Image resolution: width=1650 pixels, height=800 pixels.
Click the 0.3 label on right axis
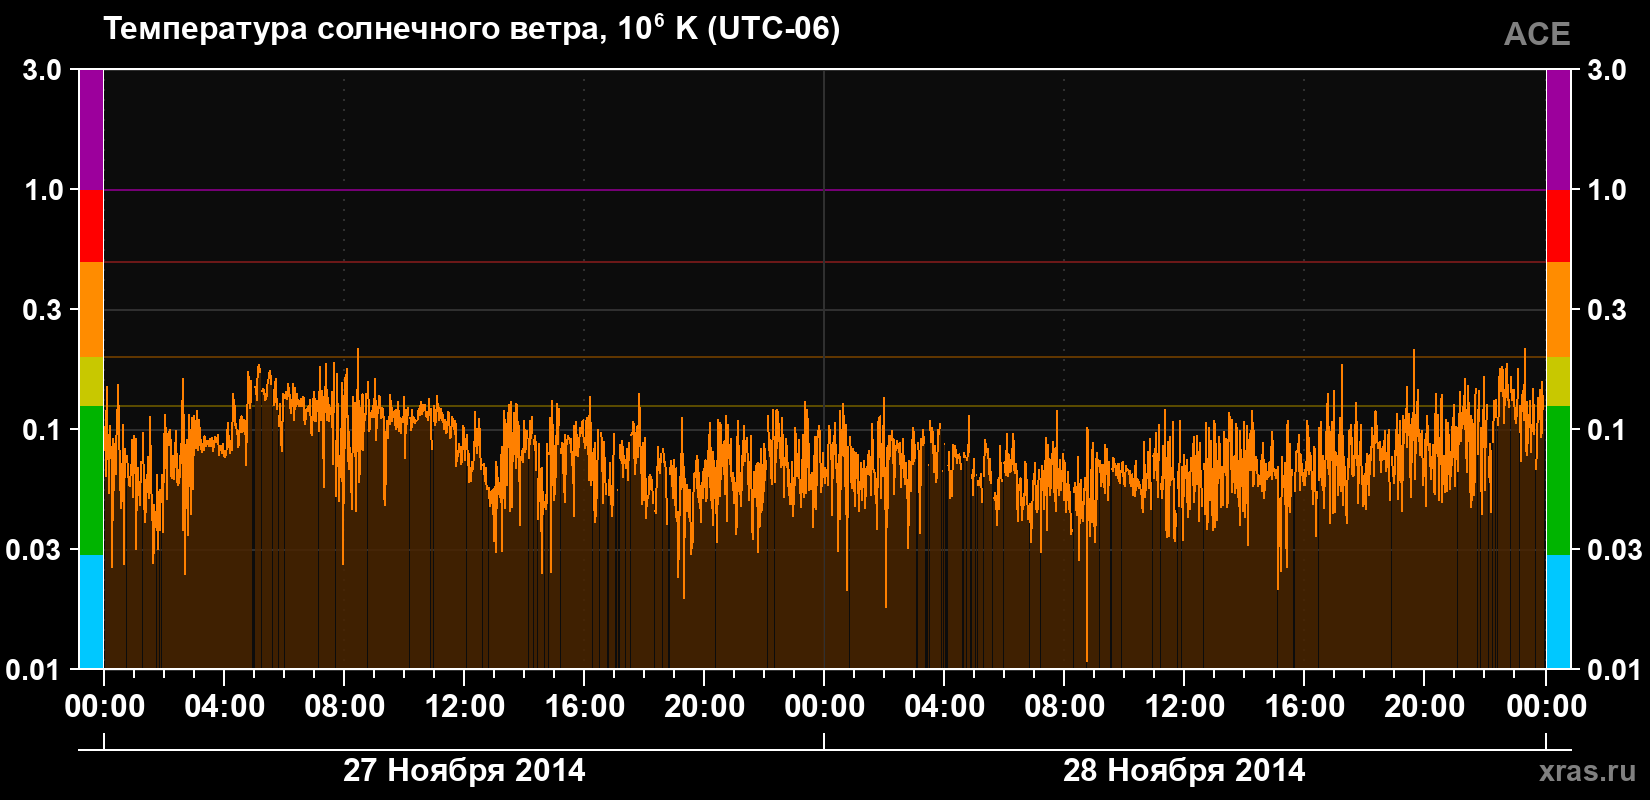pos(1607,310)
